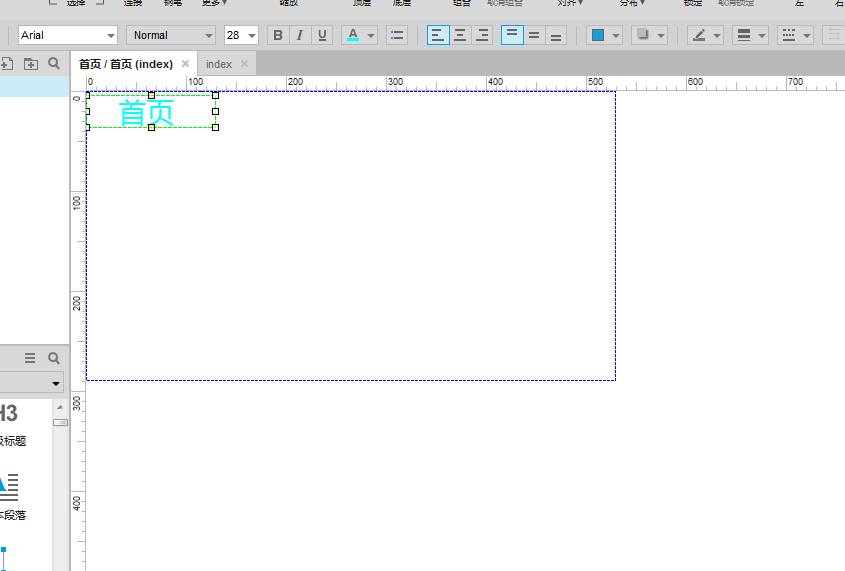Click the library panel scrollbar thumb
The image size is (845, 571).
(x=60, y=422)
